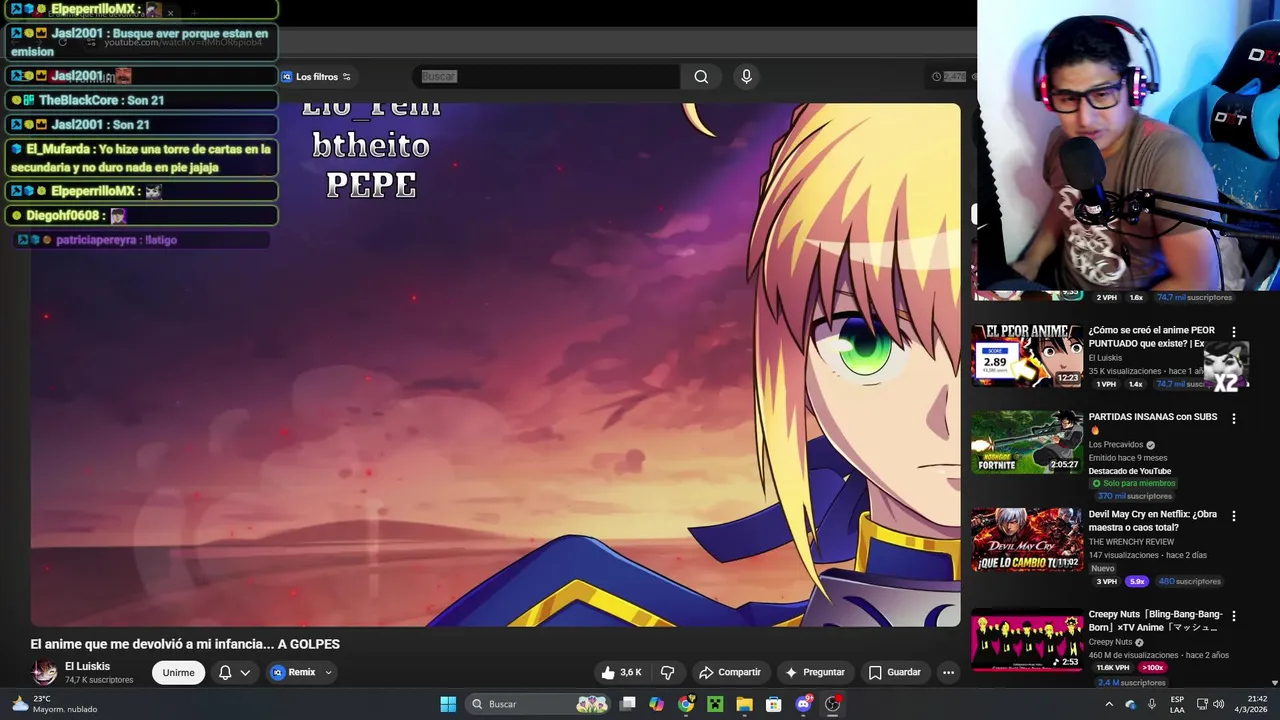Show hidden system tray icons

pos(1108,704)
